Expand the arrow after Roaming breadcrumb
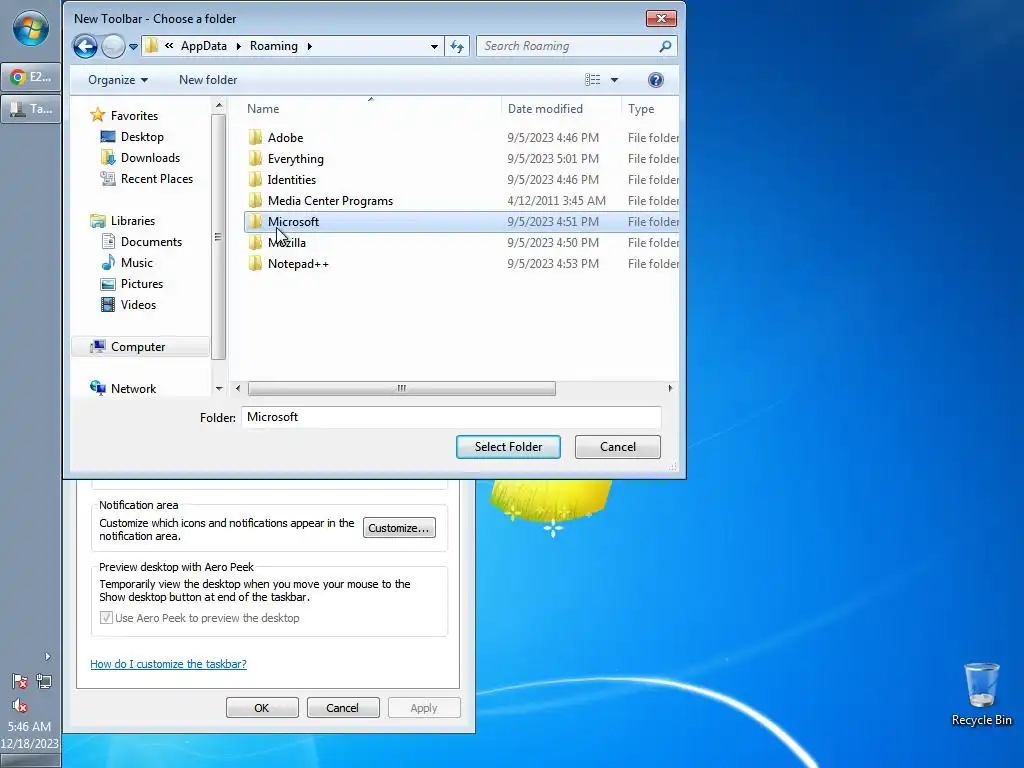The height and width of the screenshot is (768, 1024). coord(310,46)
